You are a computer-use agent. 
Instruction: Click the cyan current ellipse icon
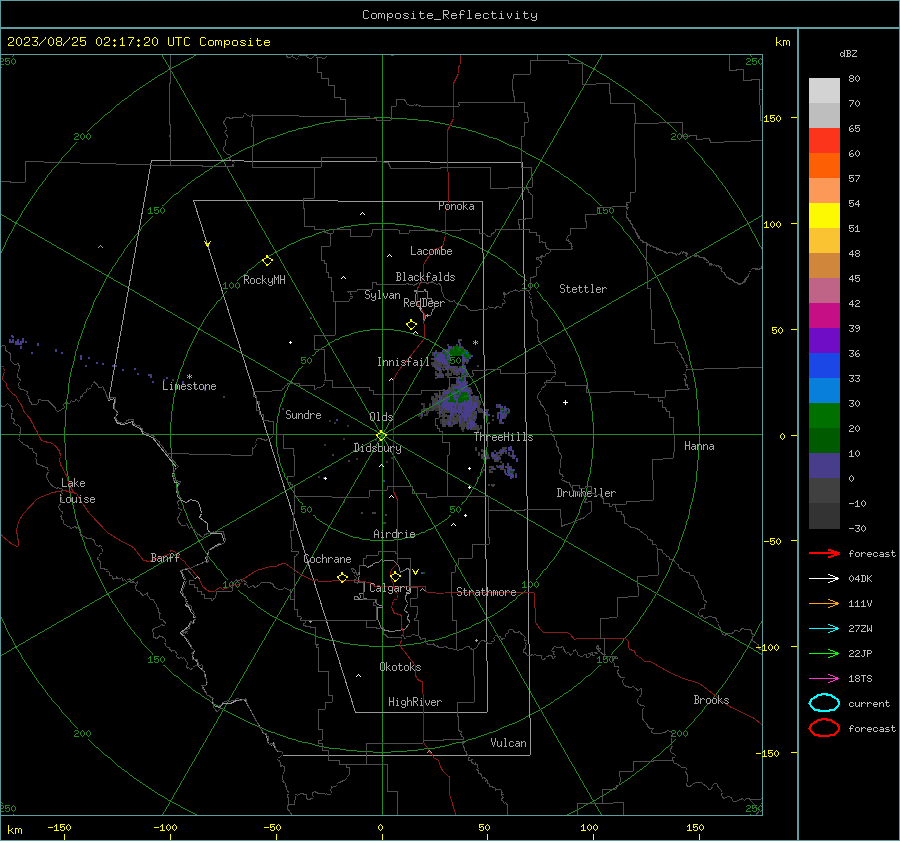(x=824, y=703)
